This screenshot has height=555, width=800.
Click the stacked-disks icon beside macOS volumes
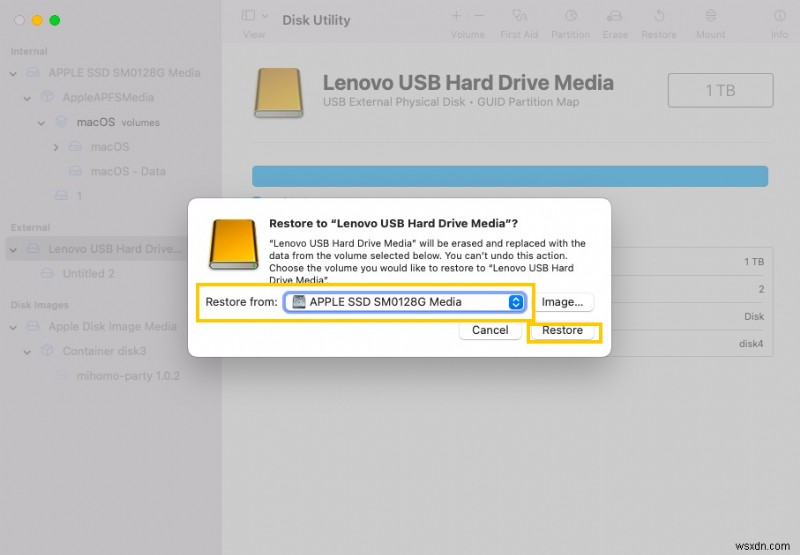tap(61, 122)
